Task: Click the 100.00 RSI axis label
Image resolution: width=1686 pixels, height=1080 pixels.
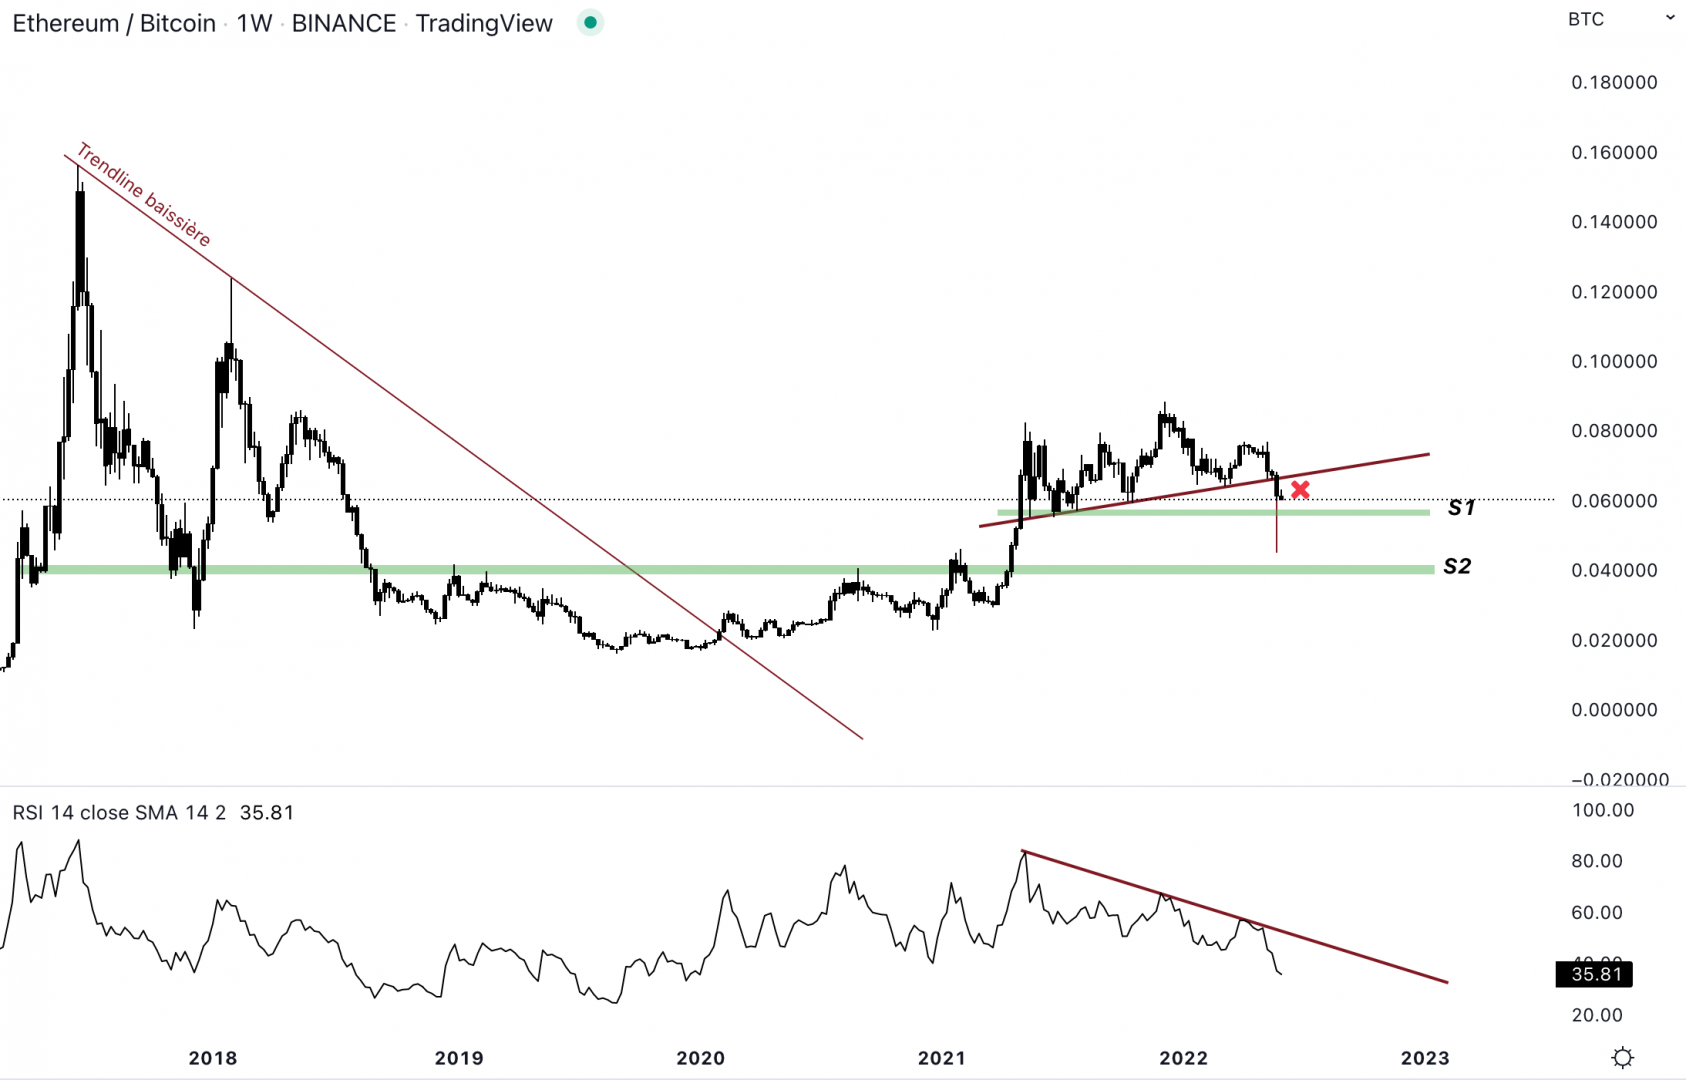Action: [x=1603, y=810]
